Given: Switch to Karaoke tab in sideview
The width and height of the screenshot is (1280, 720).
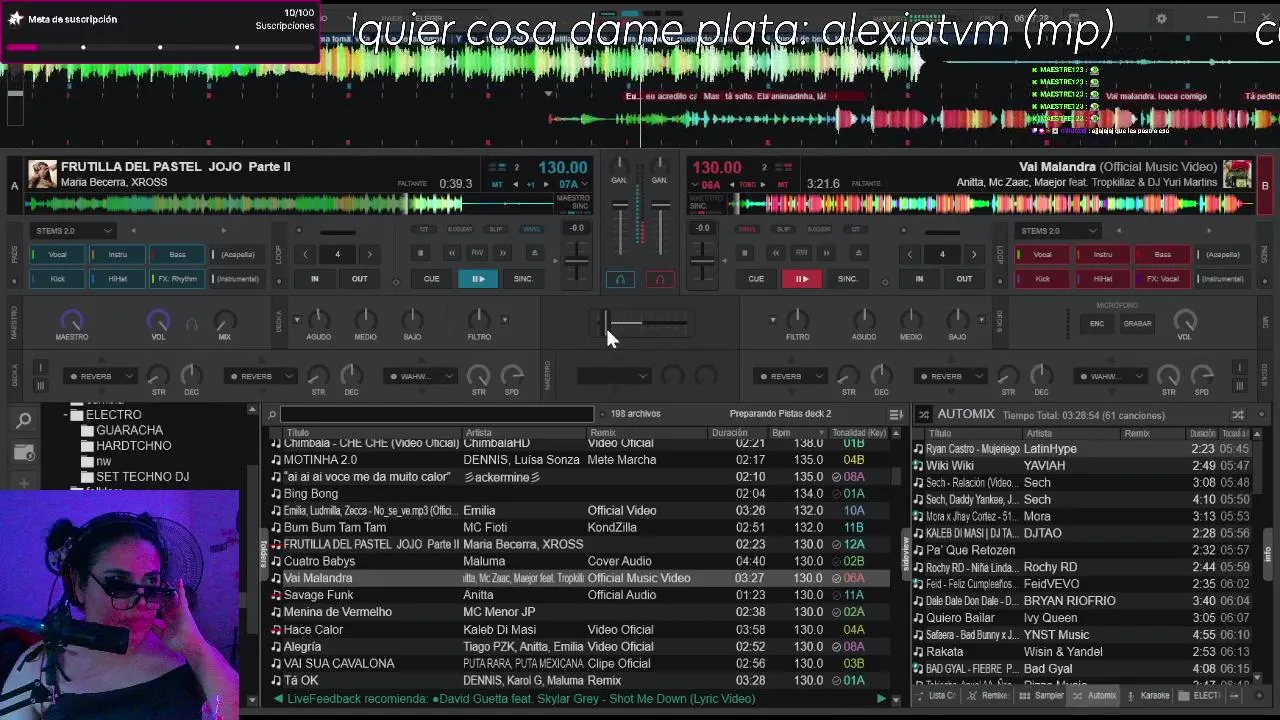Looking at the screenshot, I should click(x=1148, y=696).
